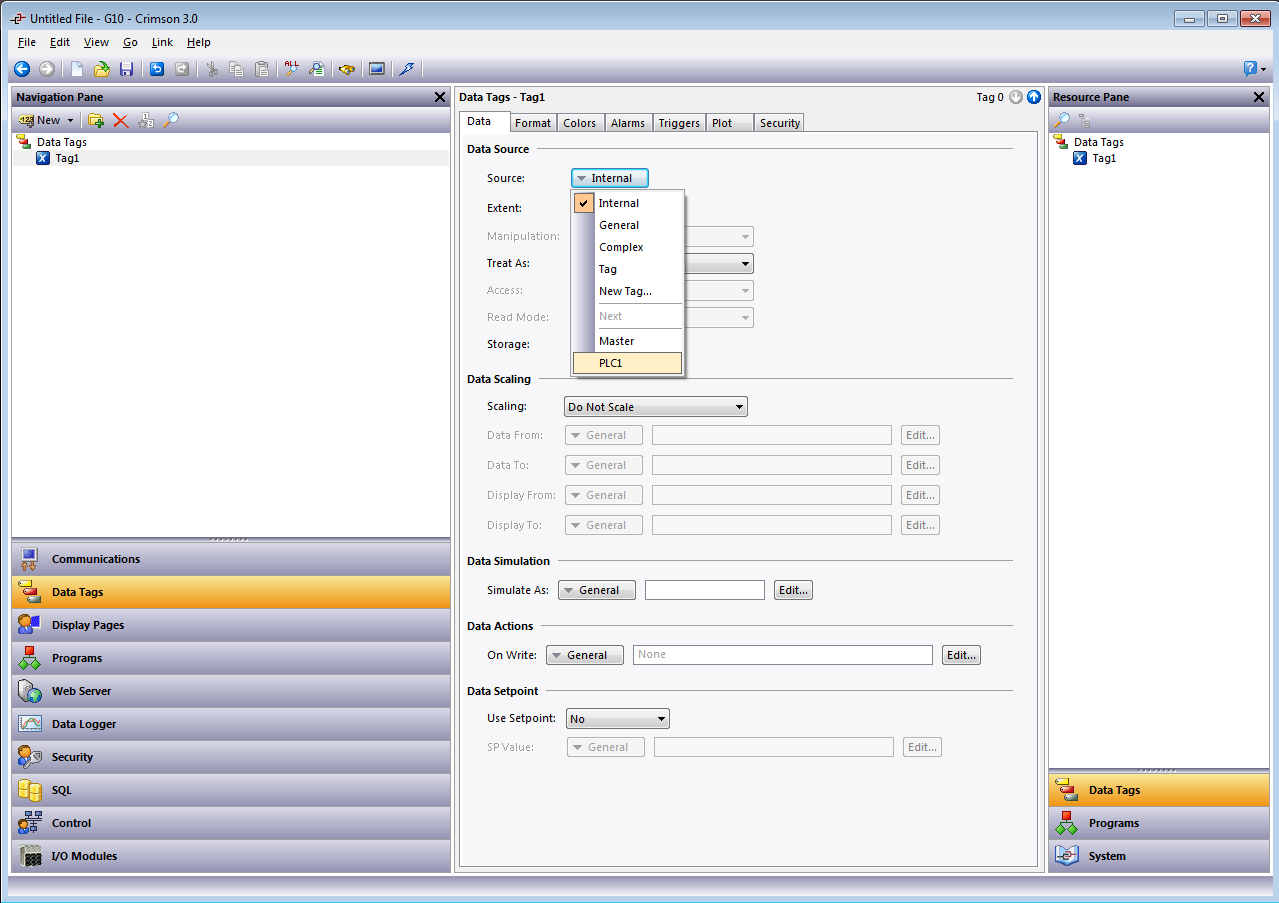Click the blue lightning bolt icon
This screenshot has height=903, width=1279.
(406, 69)
